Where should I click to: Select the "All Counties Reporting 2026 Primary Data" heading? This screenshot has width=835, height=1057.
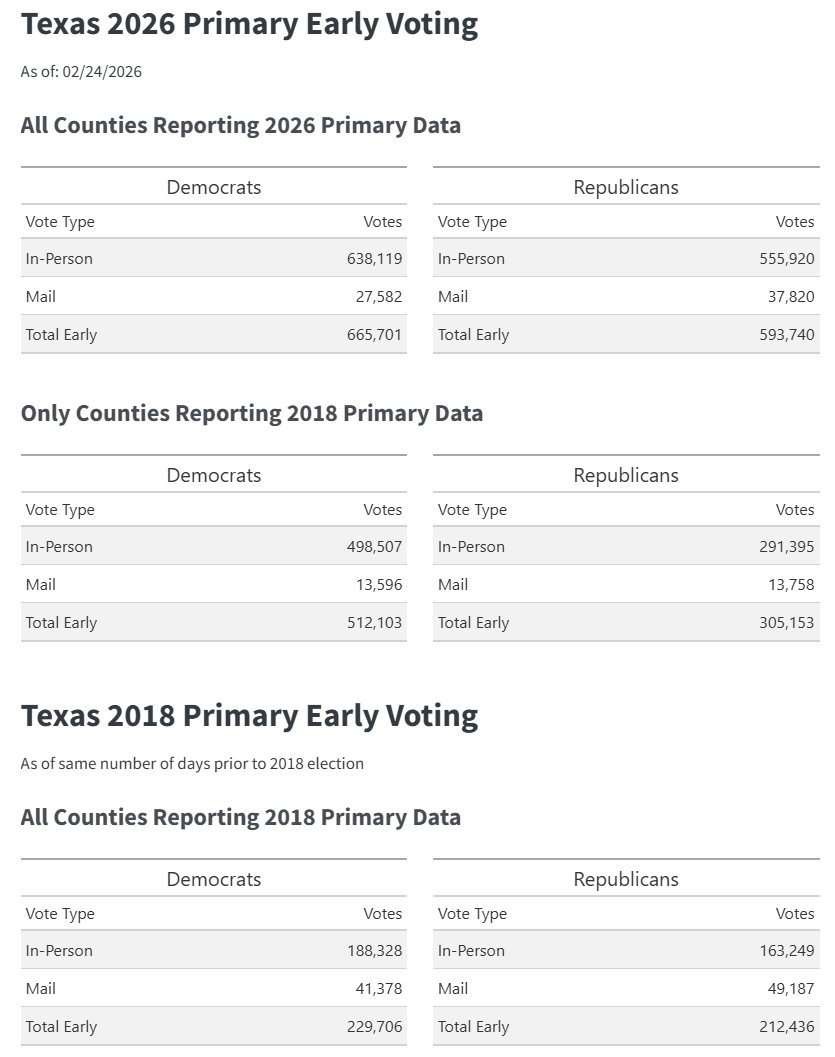[x=240, y=126]
